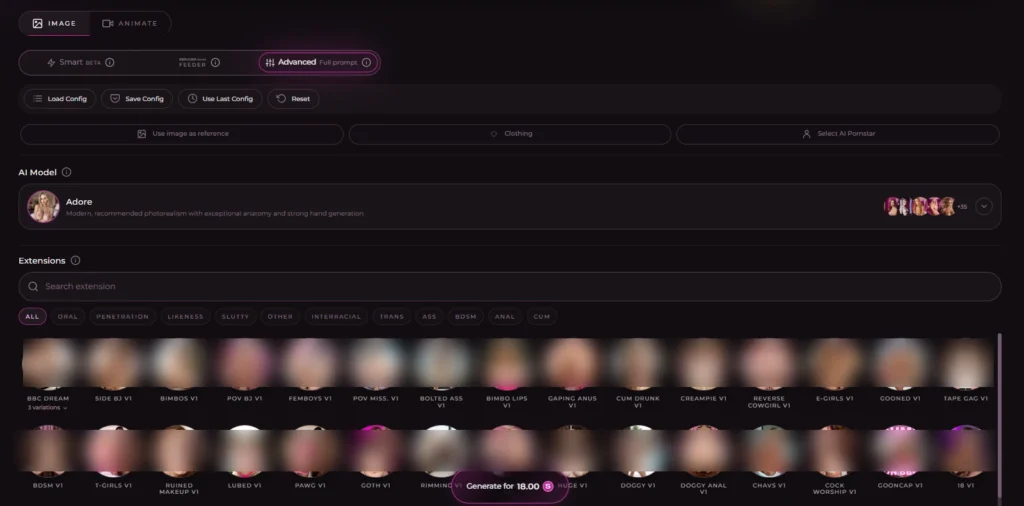Click the Adore model avatar thumbnail
The image size is (1024, 506).
pos(43,206)
